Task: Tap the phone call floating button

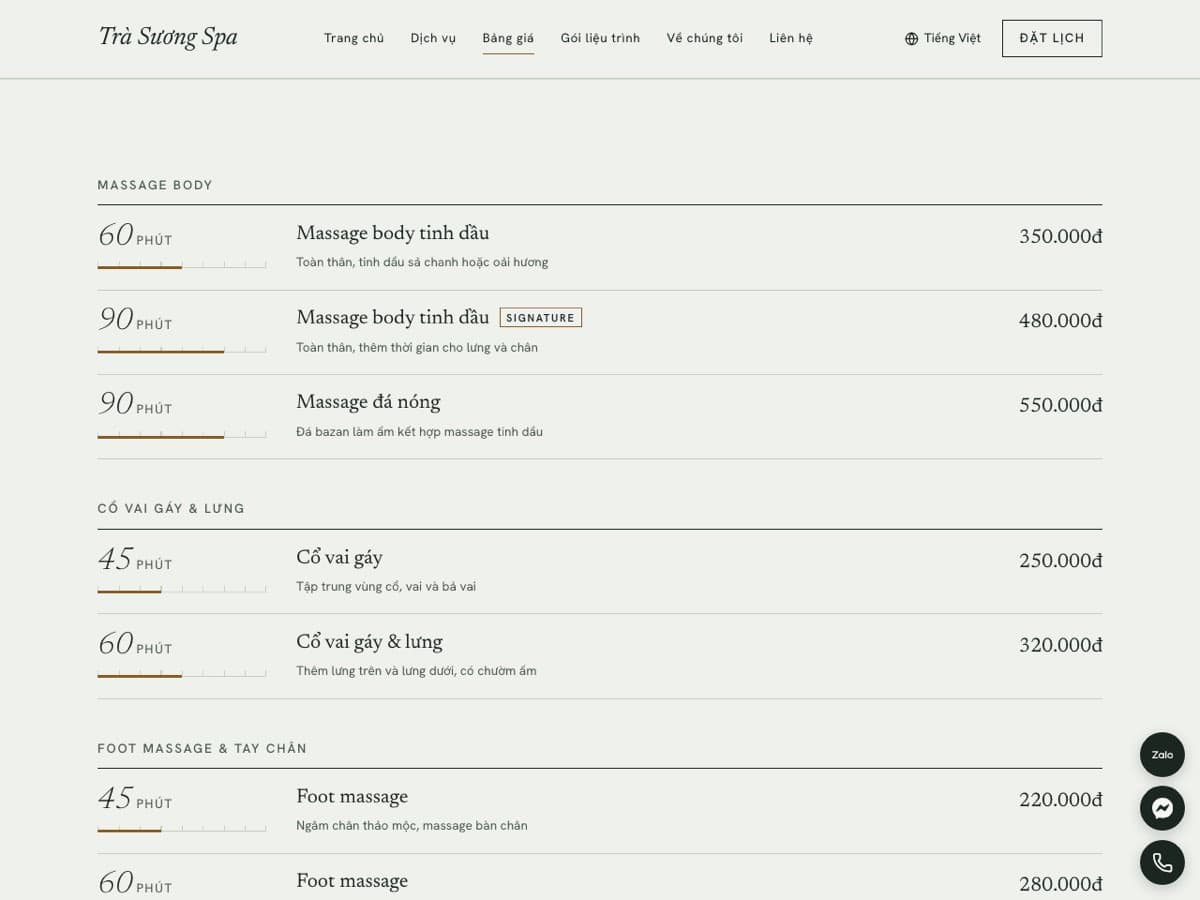Action: click(1162, 862)
